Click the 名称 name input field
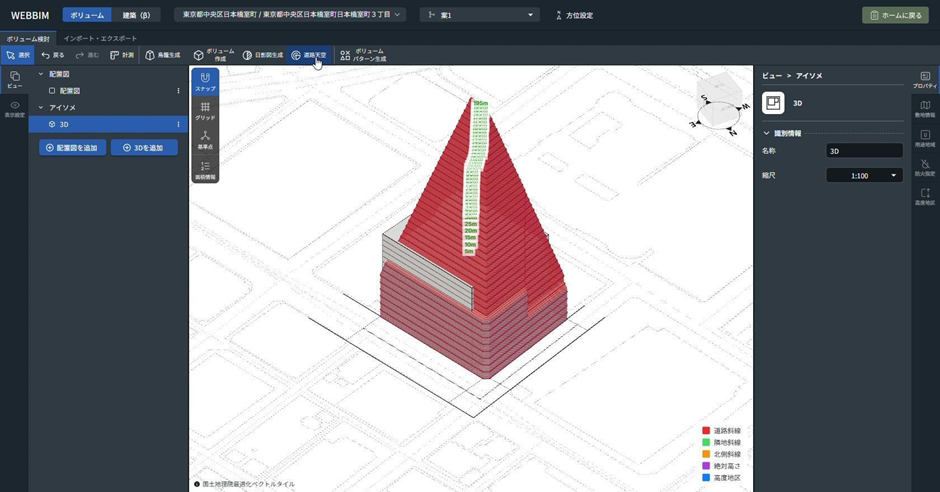The height and width of the screenshot is (492, 940). [864, 151]
